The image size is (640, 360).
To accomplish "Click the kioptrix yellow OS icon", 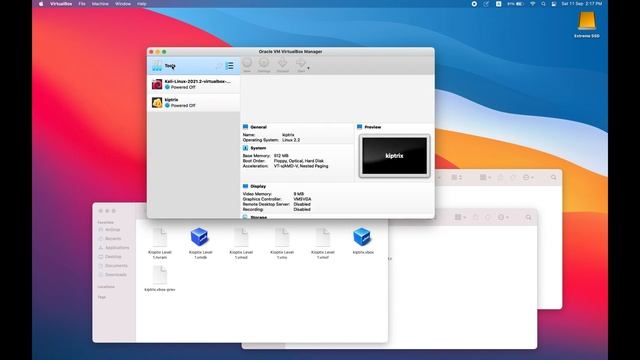I will pos(157,102).
